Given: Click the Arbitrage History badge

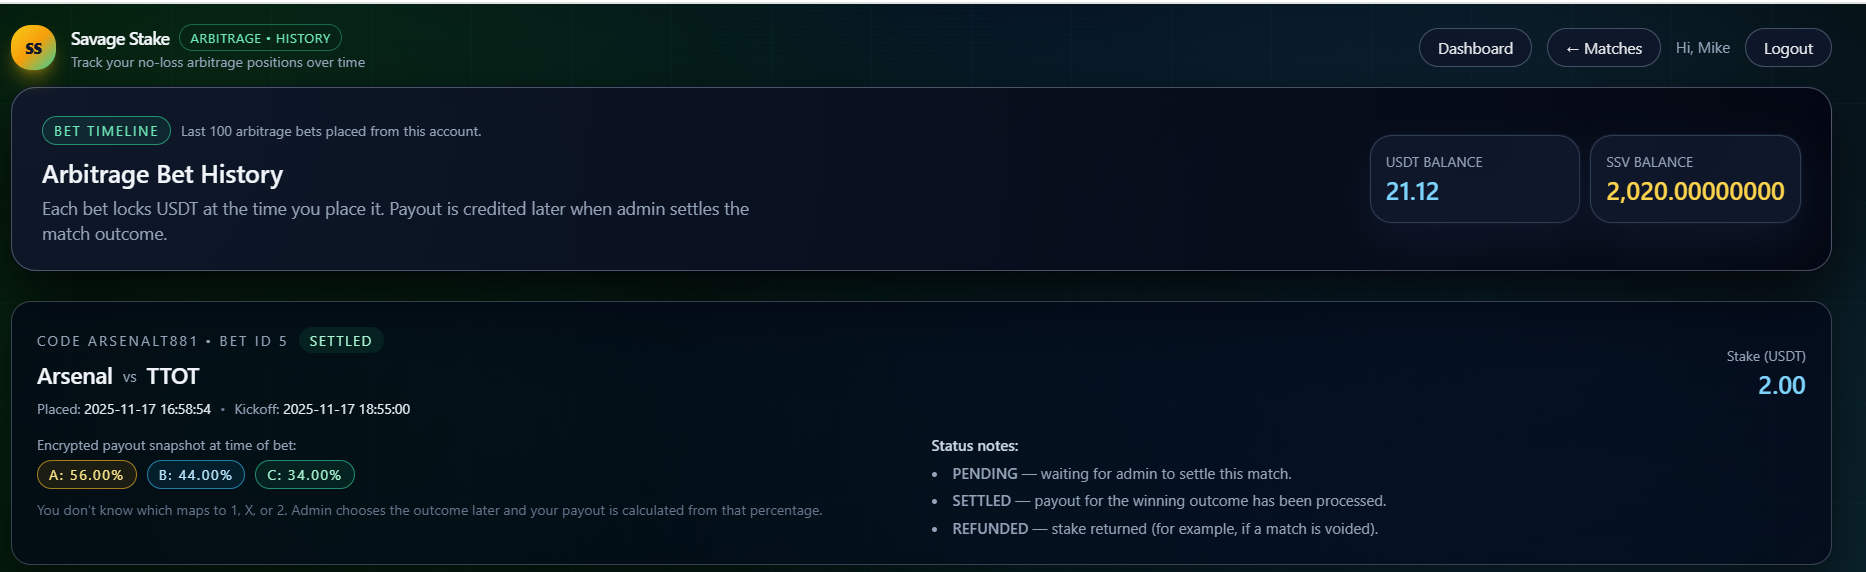Looking at the screenshot, I should coord(260,38).
